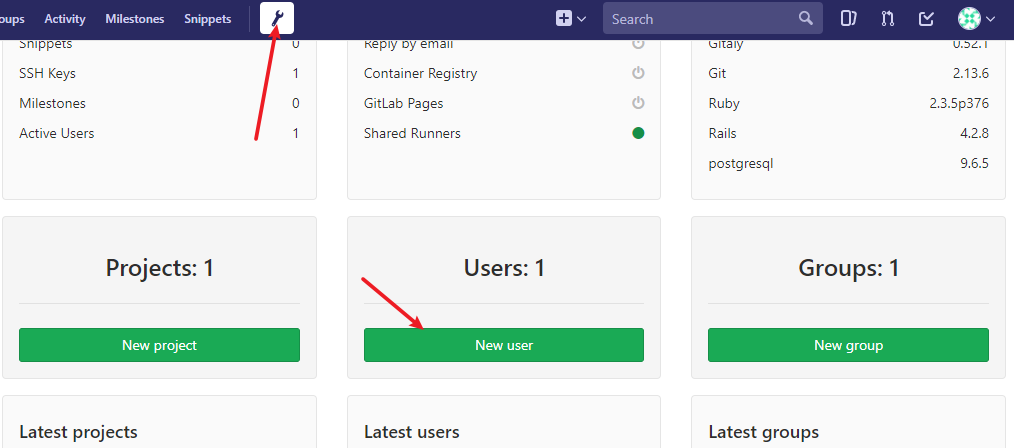
Task: Open the issues board icon
Action: 848,19
